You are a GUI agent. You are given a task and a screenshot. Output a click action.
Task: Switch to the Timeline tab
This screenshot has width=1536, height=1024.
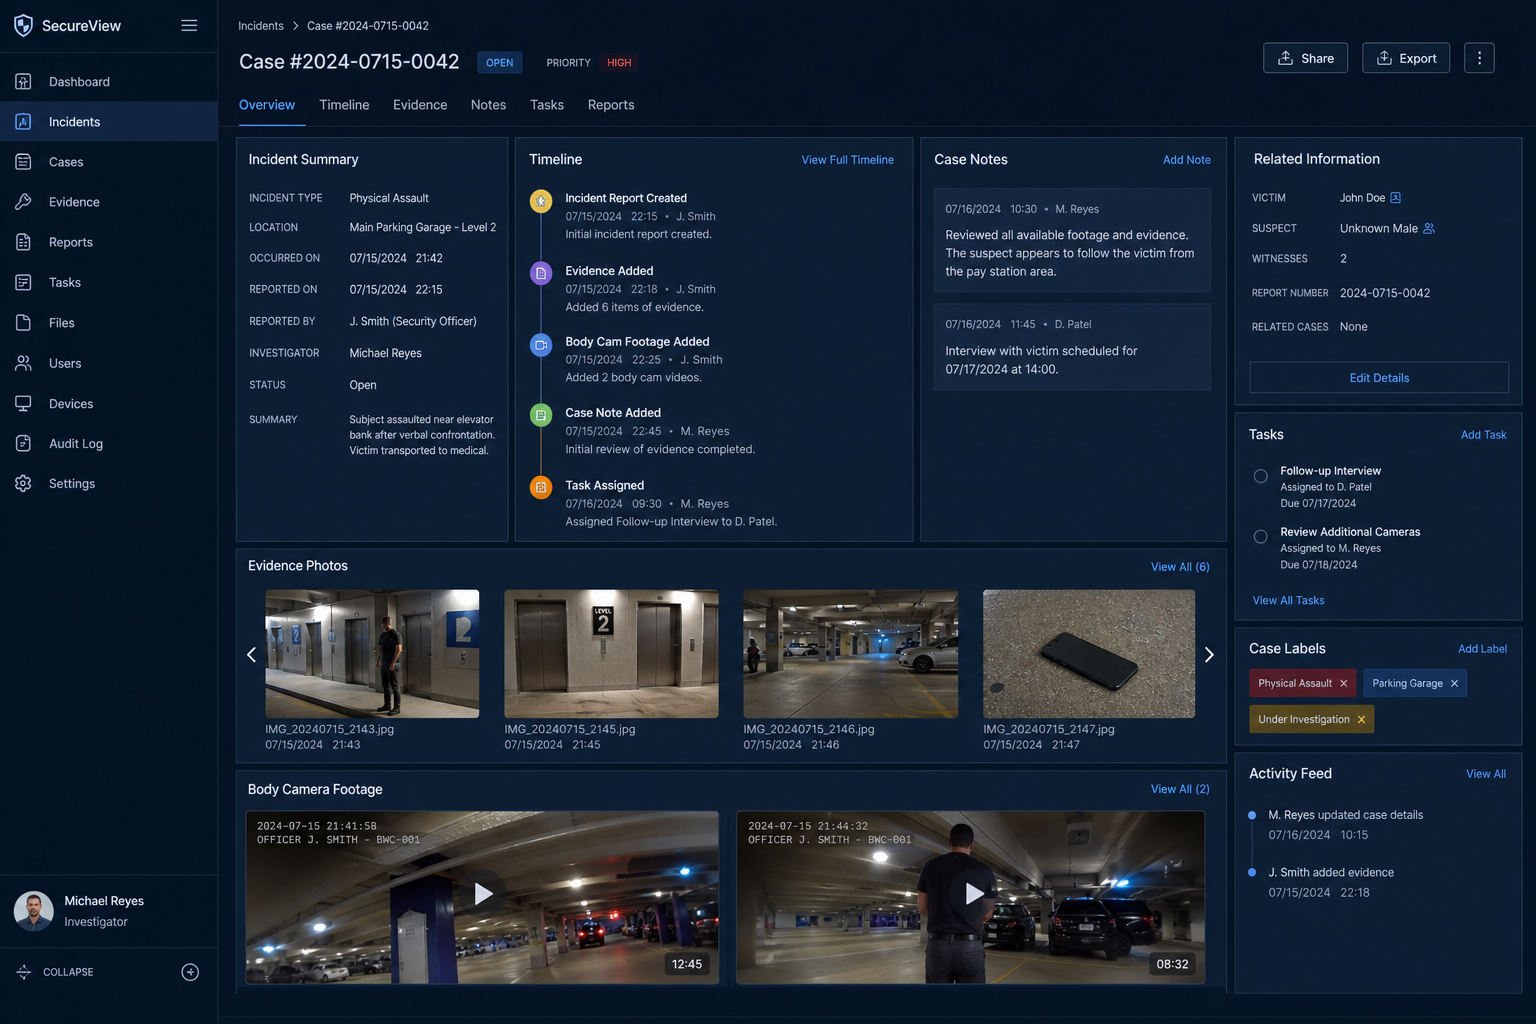(x=344, y=105)
